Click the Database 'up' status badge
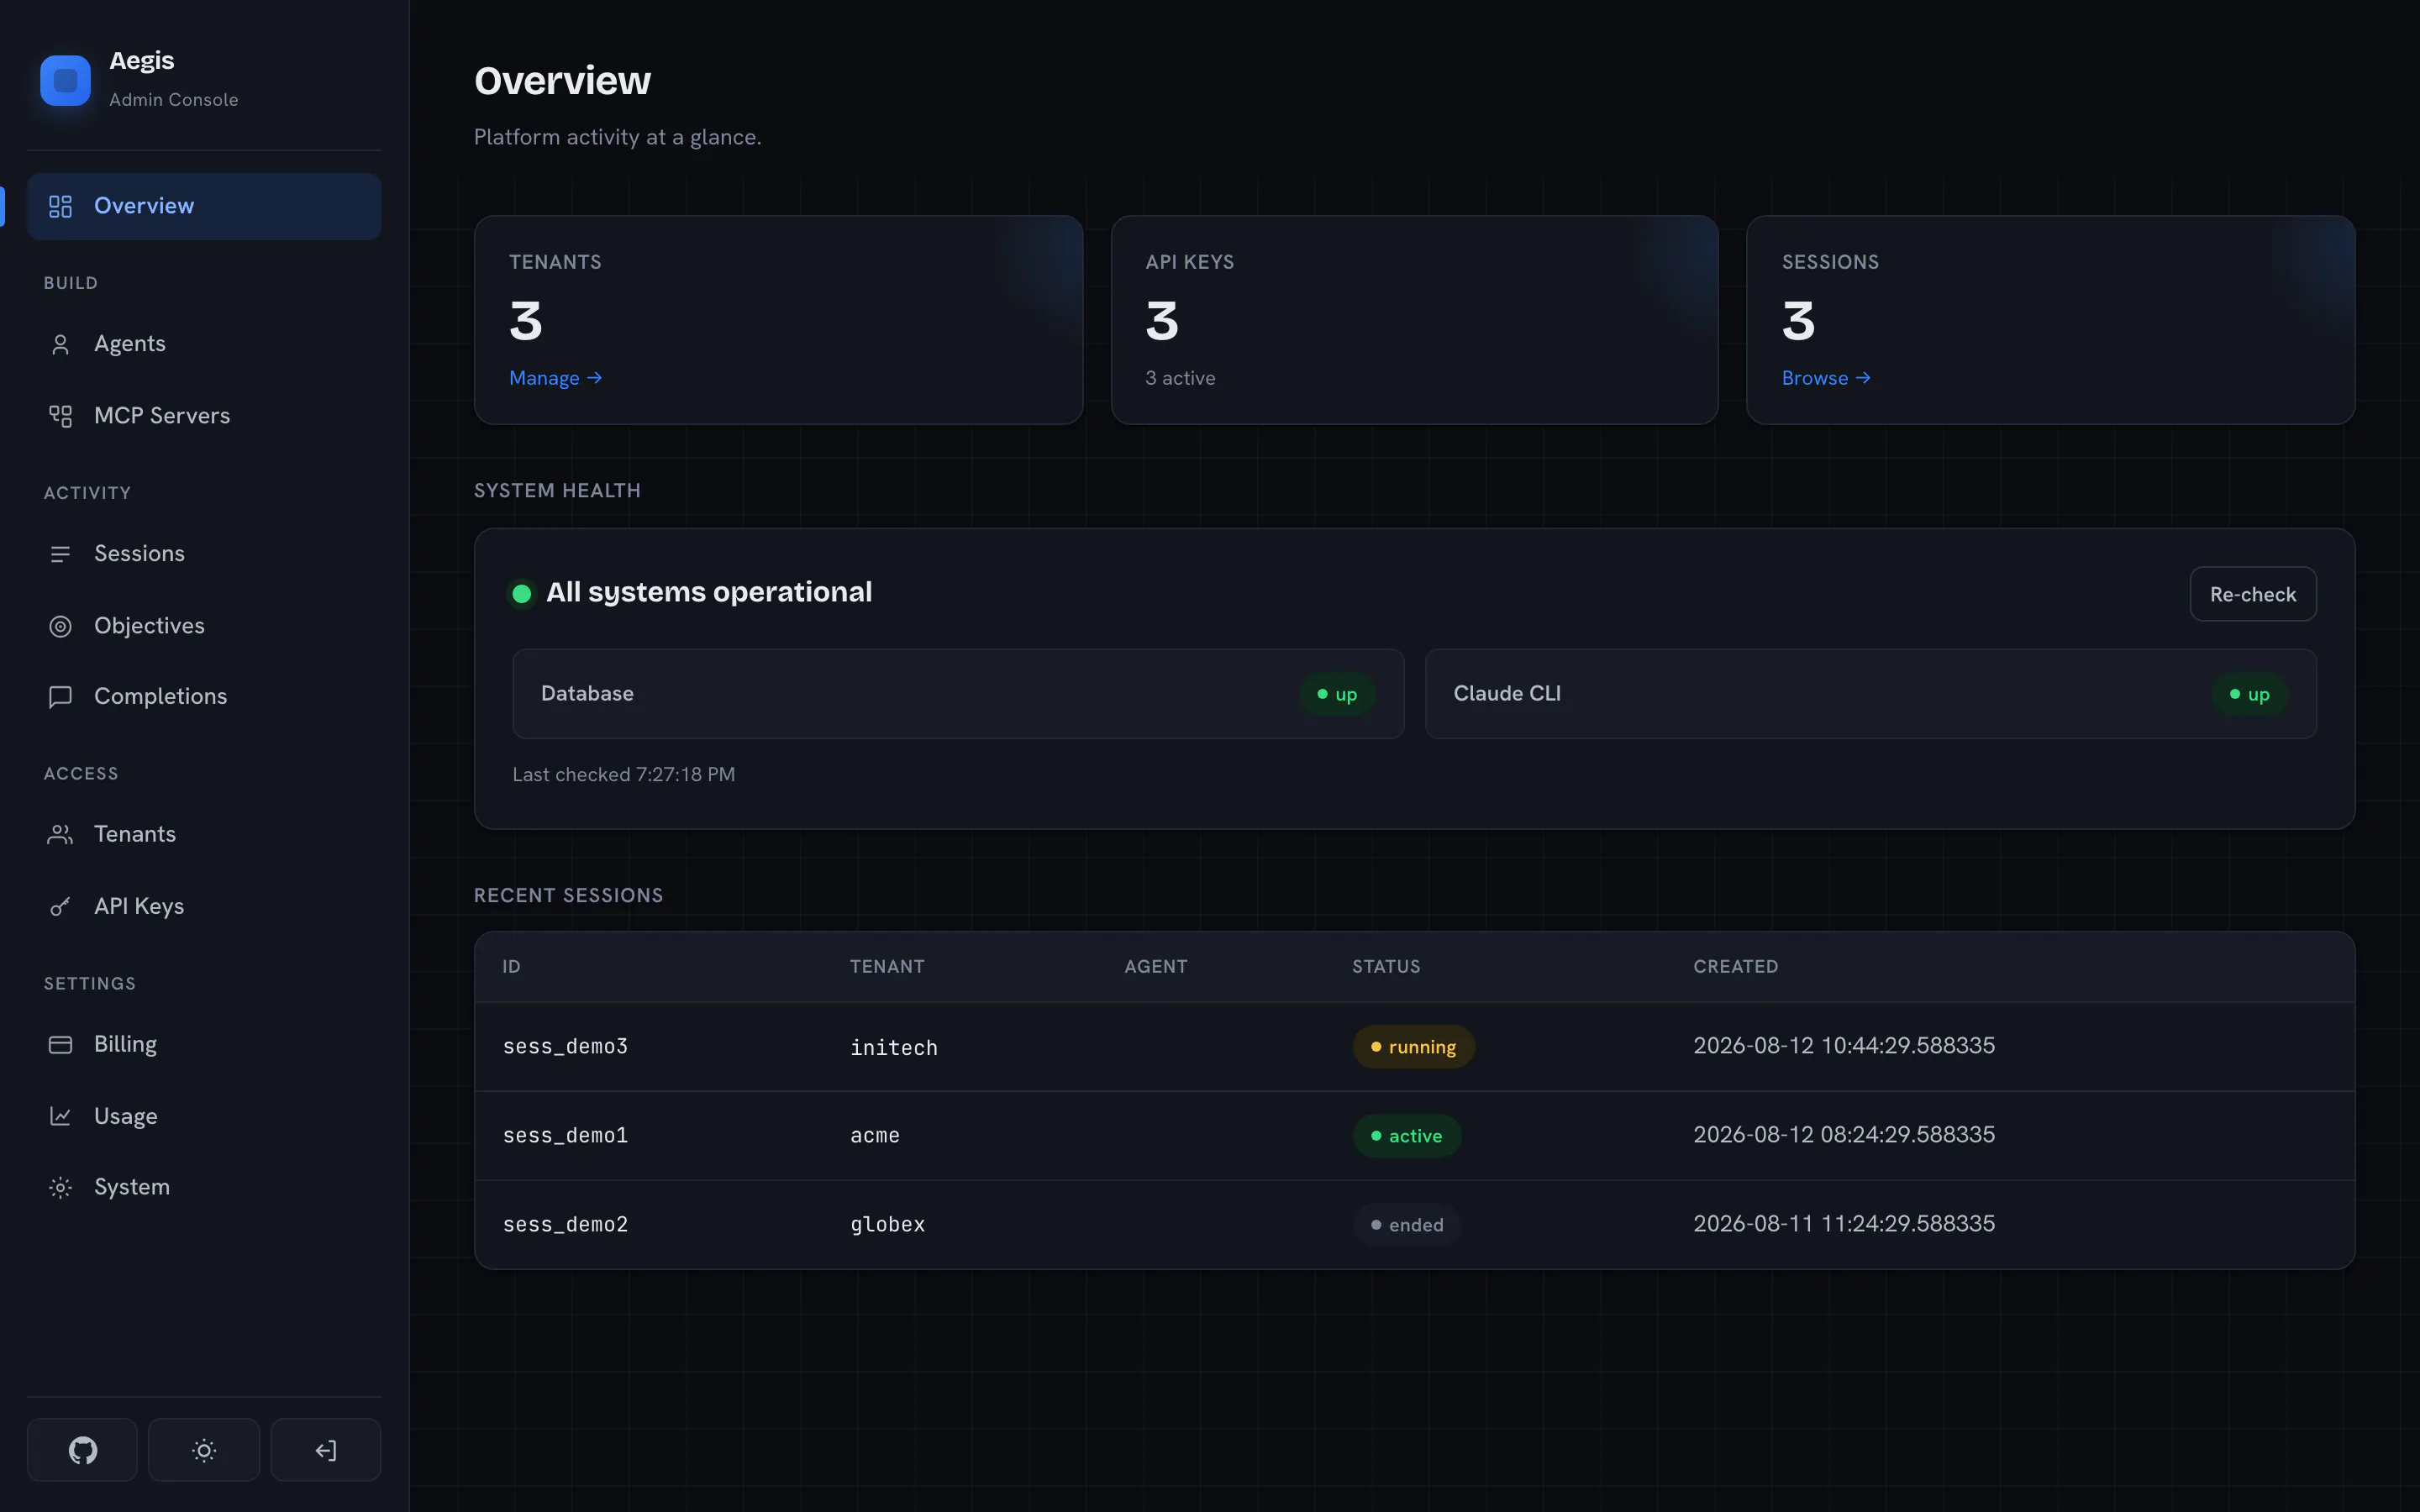This screenshot has width=2420, height=1512. pyautogui.click(x=1337, y=694)
